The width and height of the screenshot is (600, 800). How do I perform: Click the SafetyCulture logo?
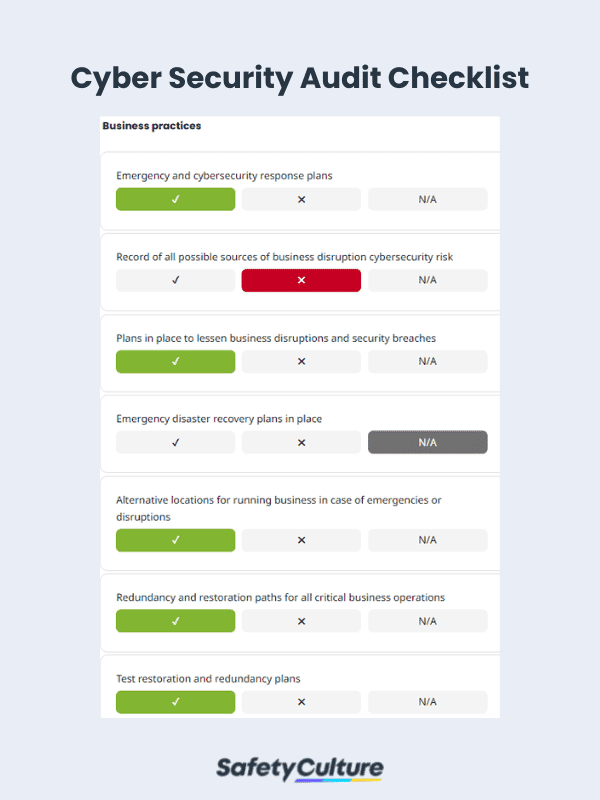pos(300,768)
